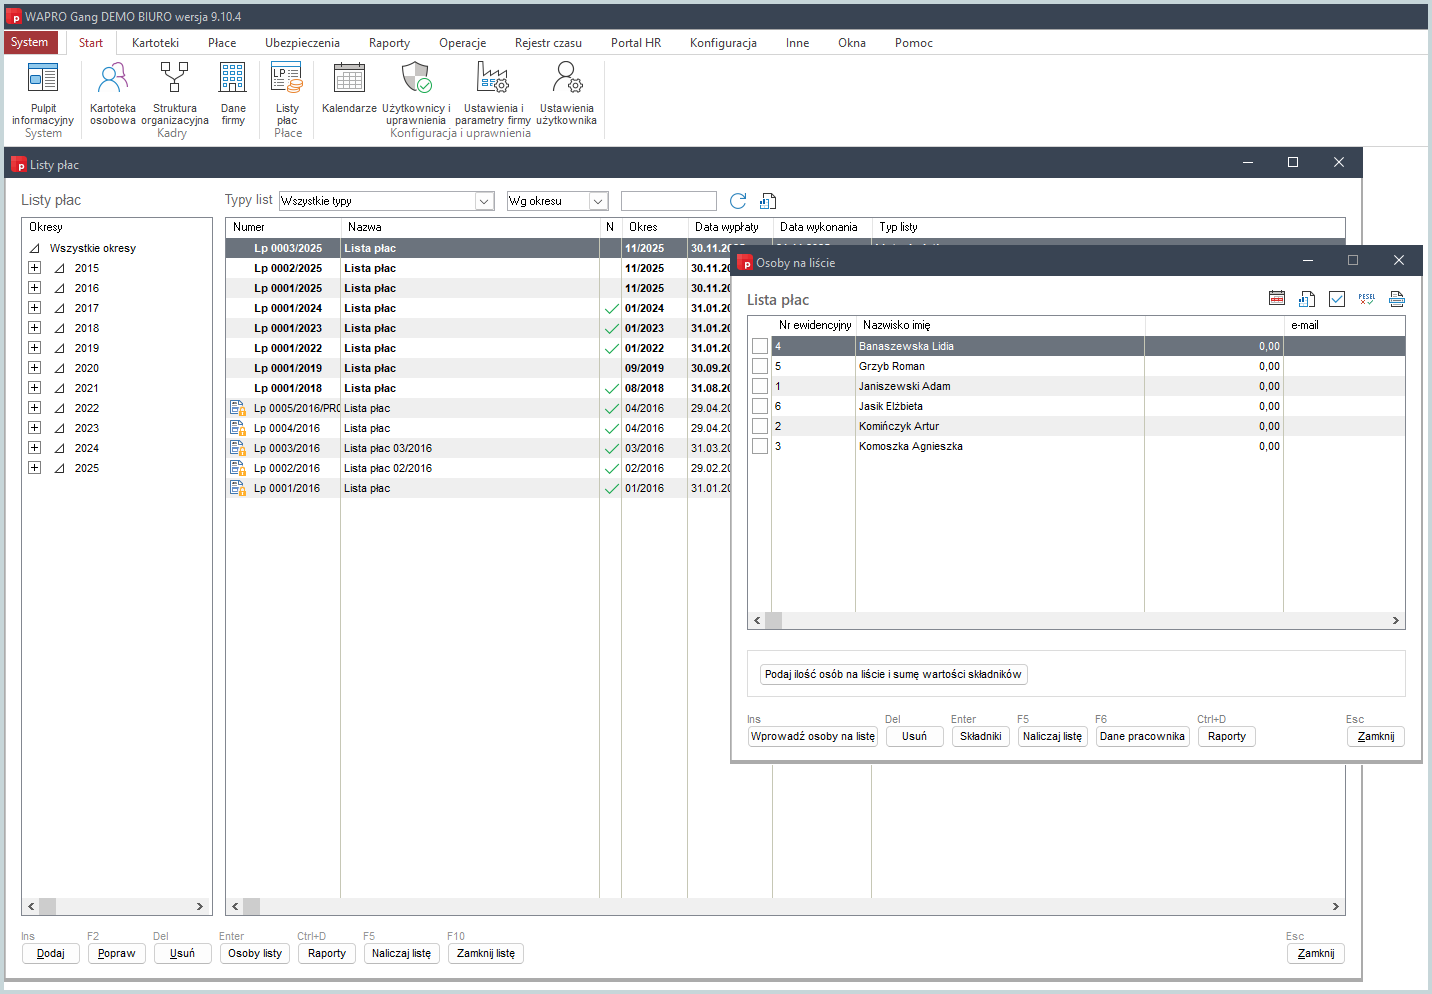This screenshot has width=1432, height=994.
Task: Check the box for Banaszewska Lidia
Action: [760, 346]
